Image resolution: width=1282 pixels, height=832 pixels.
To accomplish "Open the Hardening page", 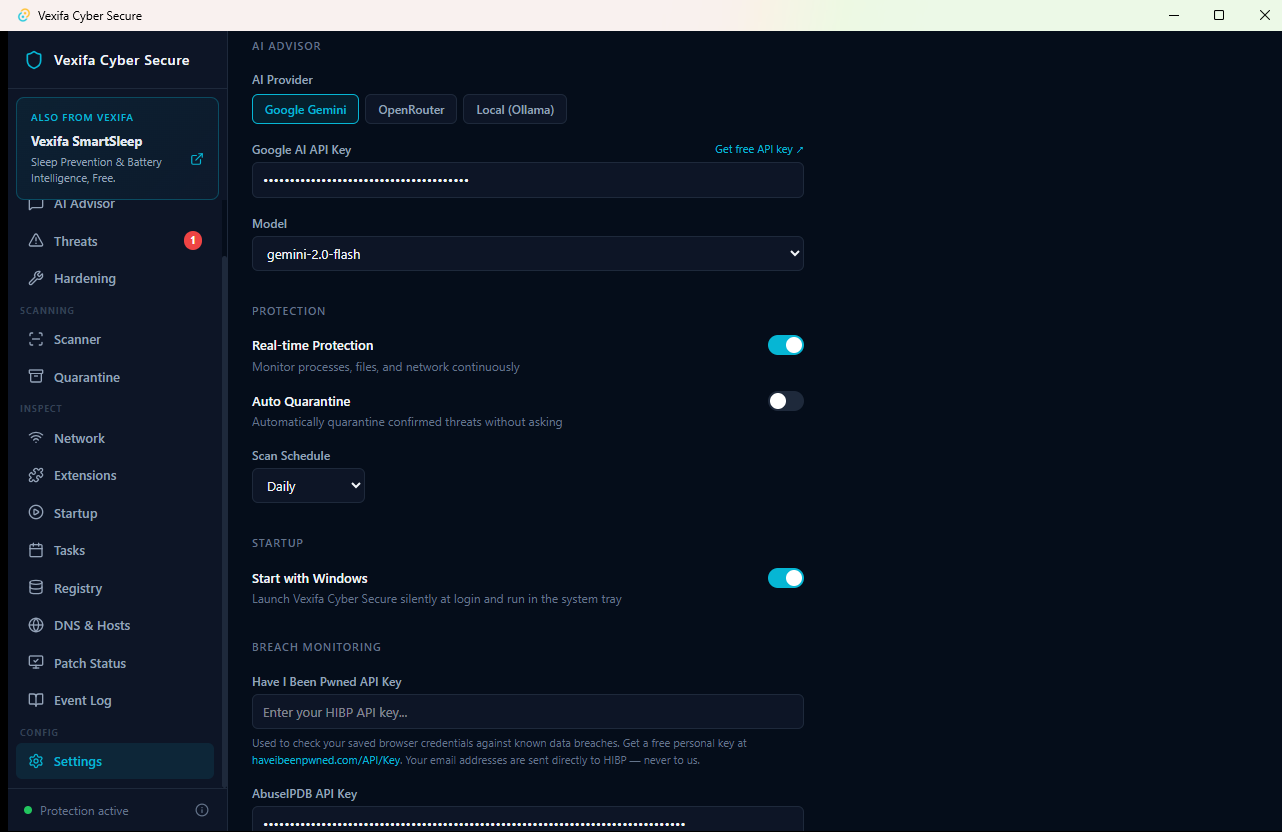I will pos(115,278).
